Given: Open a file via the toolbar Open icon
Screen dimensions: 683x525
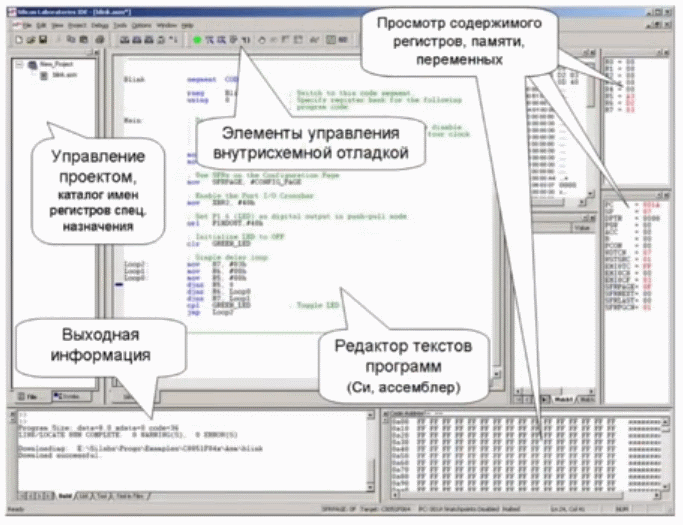Looking at the screenshot, I should click(30, 40).
